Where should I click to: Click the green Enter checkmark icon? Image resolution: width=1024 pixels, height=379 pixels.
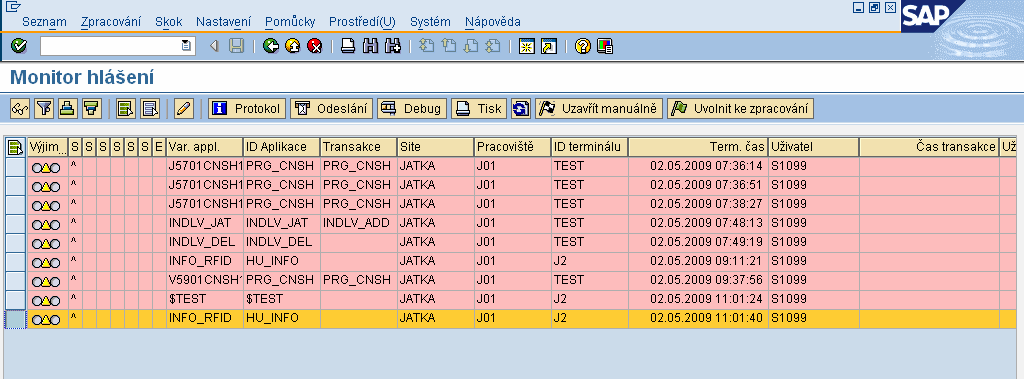tap(19, 46)
